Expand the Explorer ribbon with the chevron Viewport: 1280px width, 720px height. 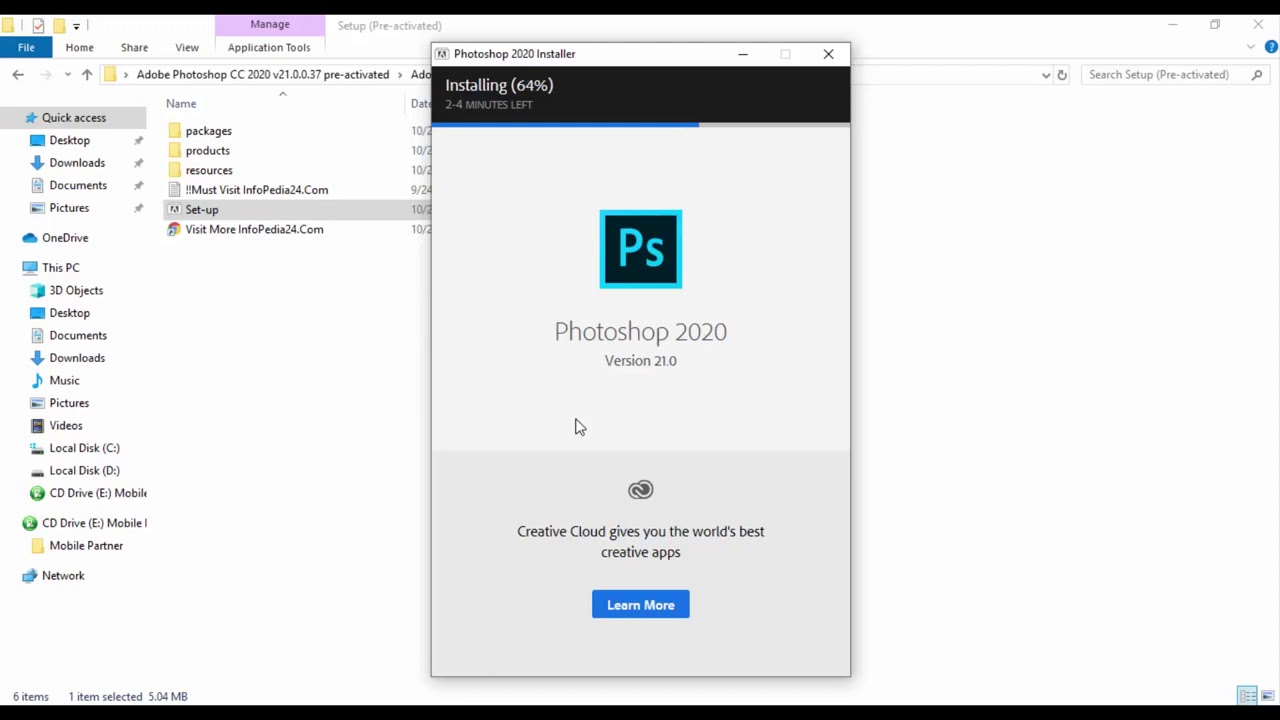point(1251,47)
